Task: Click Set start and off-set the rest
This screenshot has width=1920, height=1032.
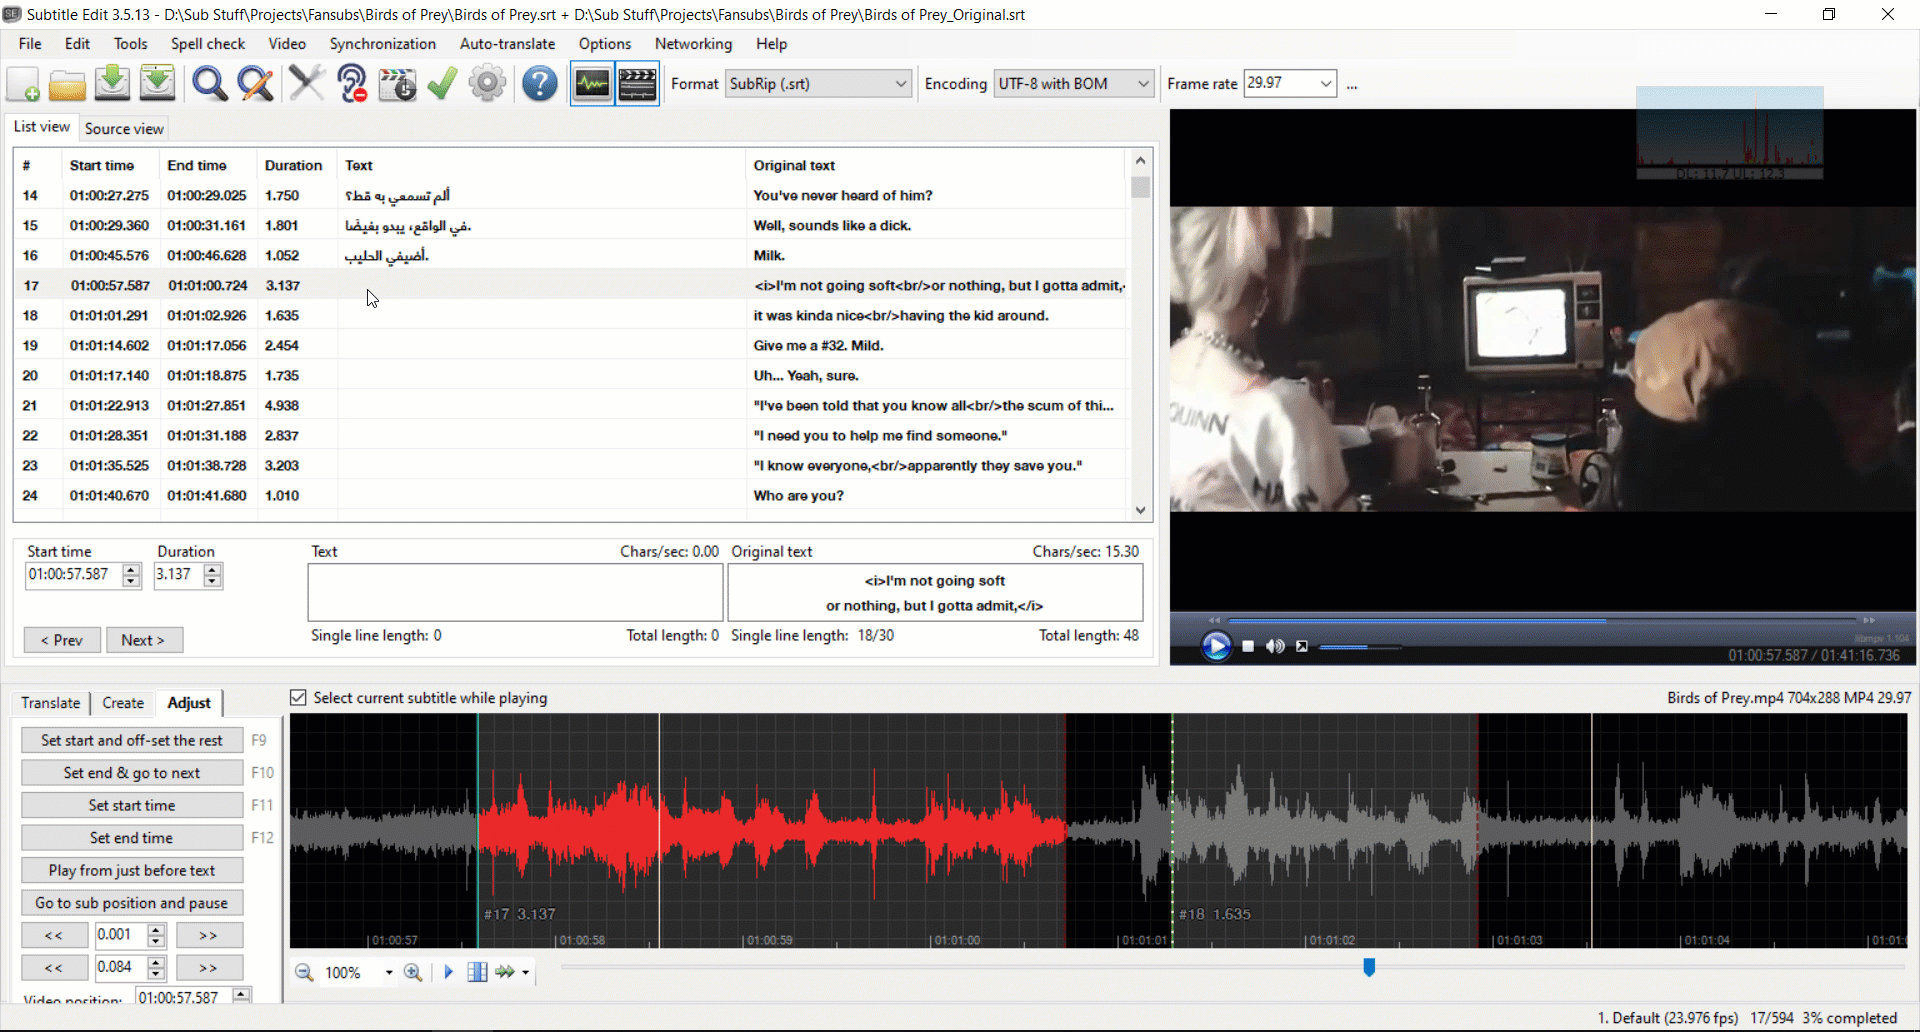Action: [132, 740]
